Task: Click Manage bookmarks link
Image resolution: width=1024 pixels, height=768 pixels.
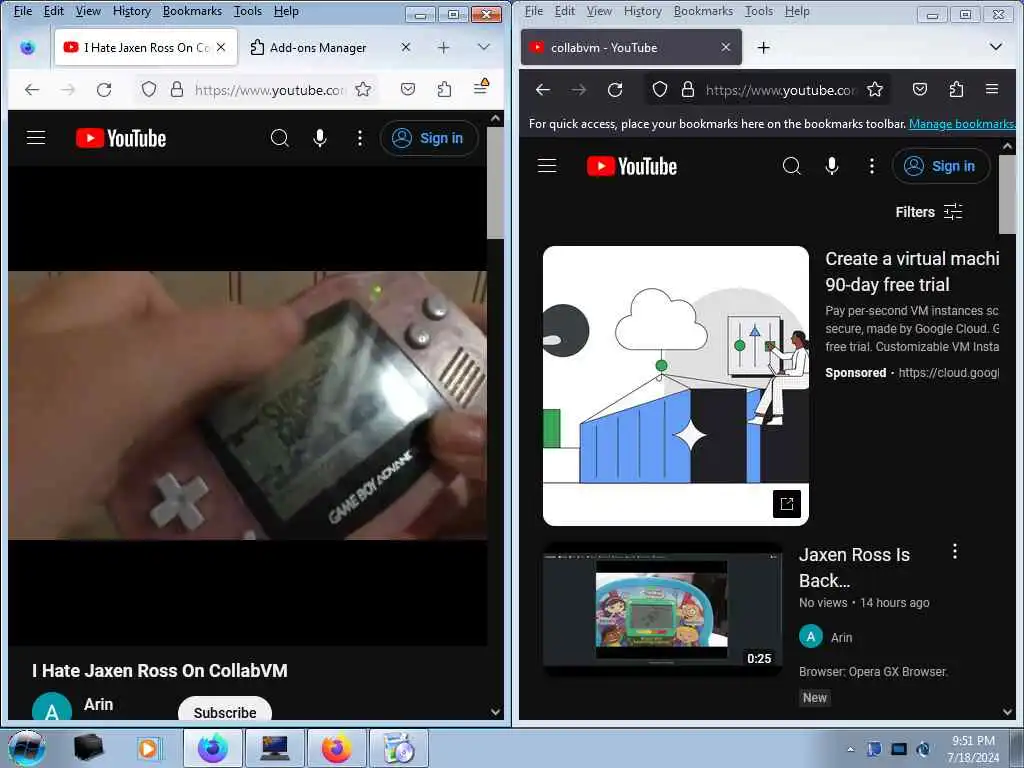Action: click(961, 124)
